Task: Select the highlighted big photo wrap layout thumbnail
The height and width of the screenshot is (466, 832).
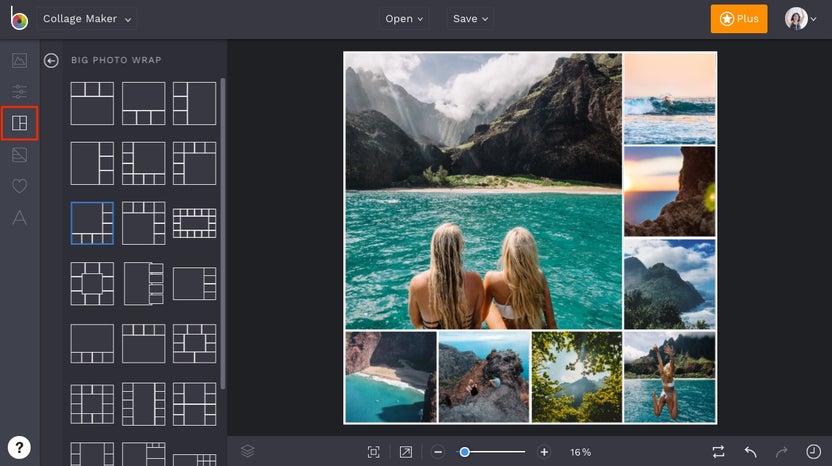Action: pos(92,223)
